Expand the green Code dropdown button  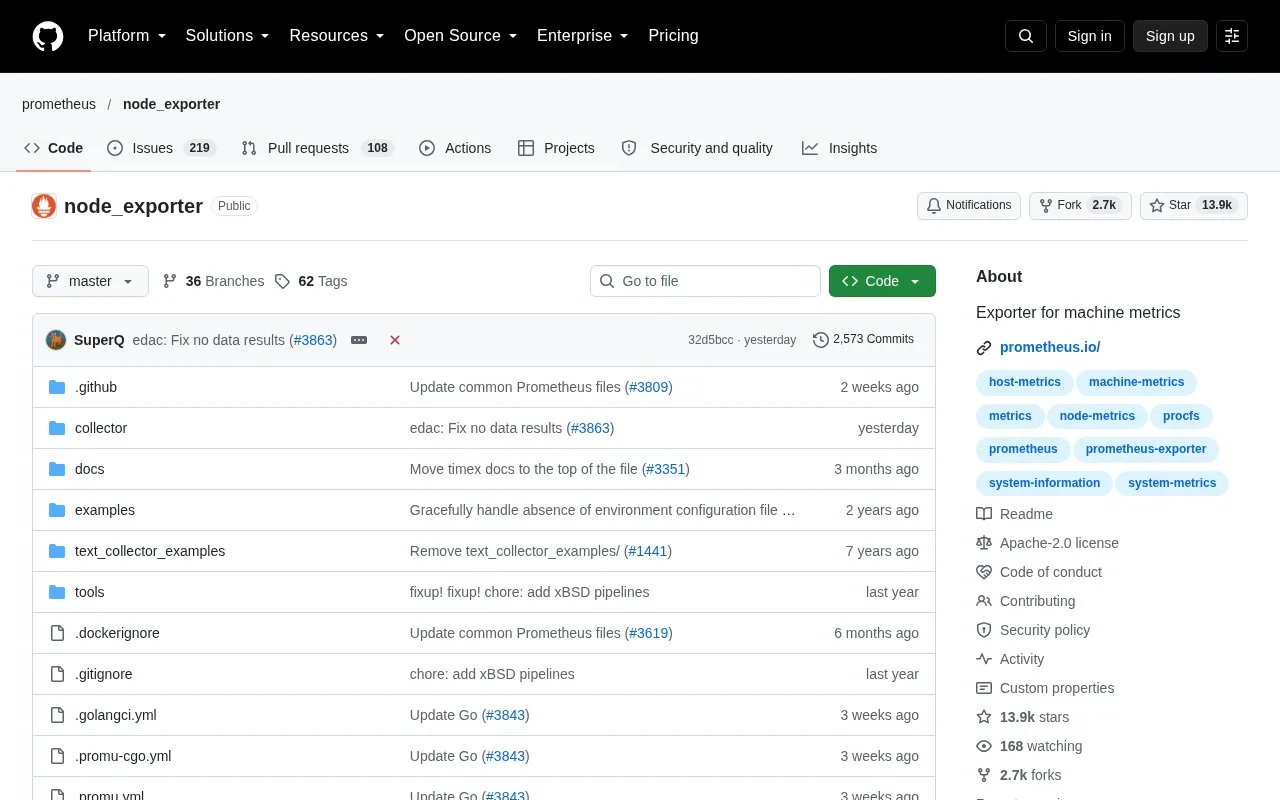882,281
